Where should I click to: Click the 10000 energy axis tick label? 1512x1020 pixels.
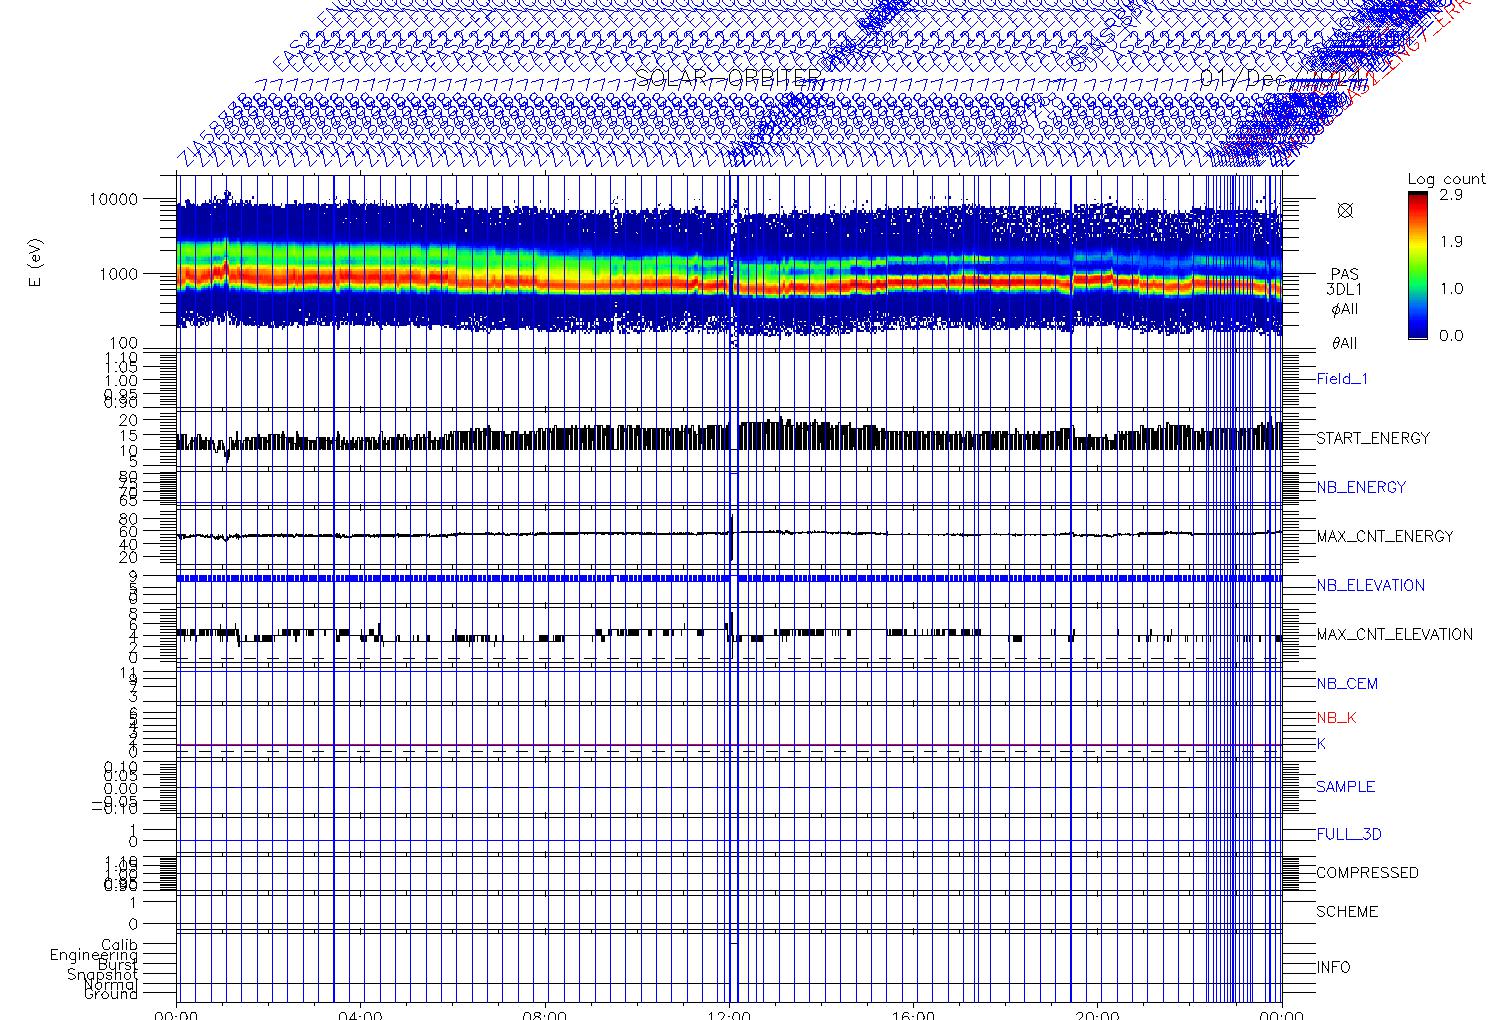click(x=113, y=199)
